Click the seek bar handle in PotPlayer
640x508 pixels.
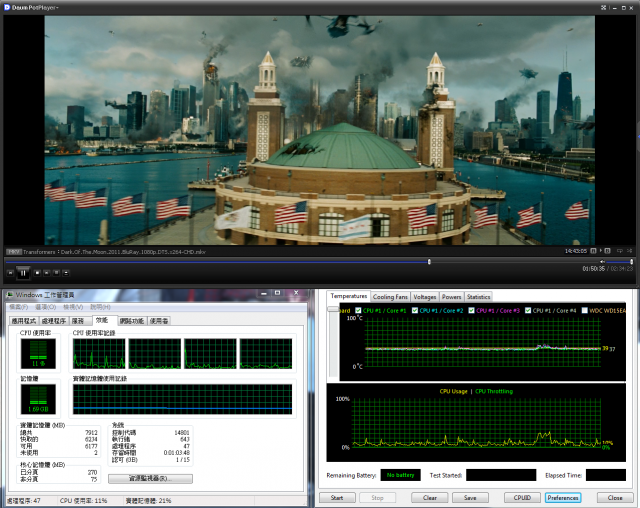click(x=429, y=262)
